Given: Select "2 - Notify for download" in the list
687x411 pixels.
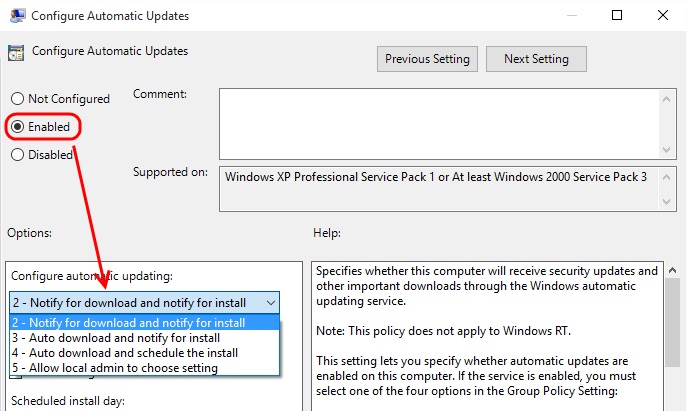Looking at the screenshot, I should pyautogui.click(x=128, y=323).
